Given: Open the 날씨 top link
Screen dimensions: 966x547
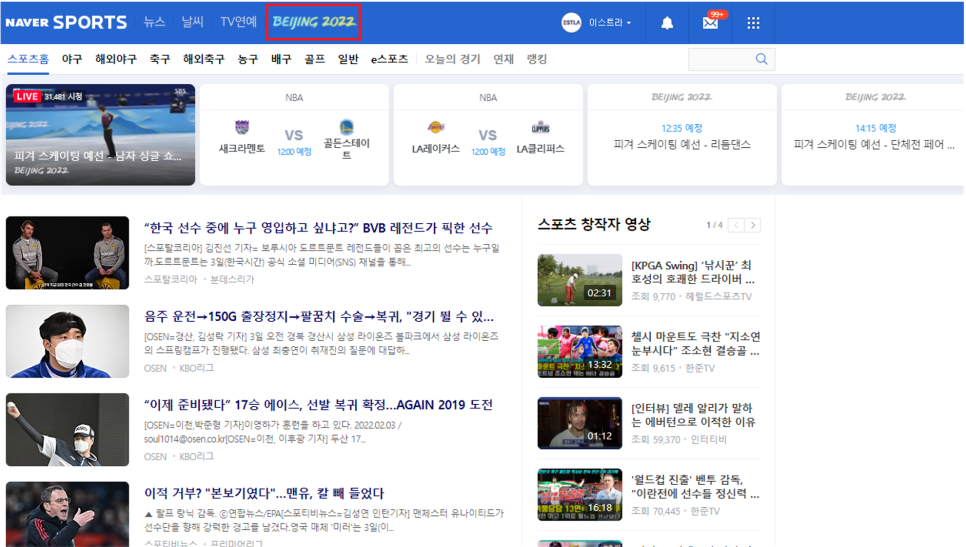Looking at the screenshot, I should (x=192, y=22).
